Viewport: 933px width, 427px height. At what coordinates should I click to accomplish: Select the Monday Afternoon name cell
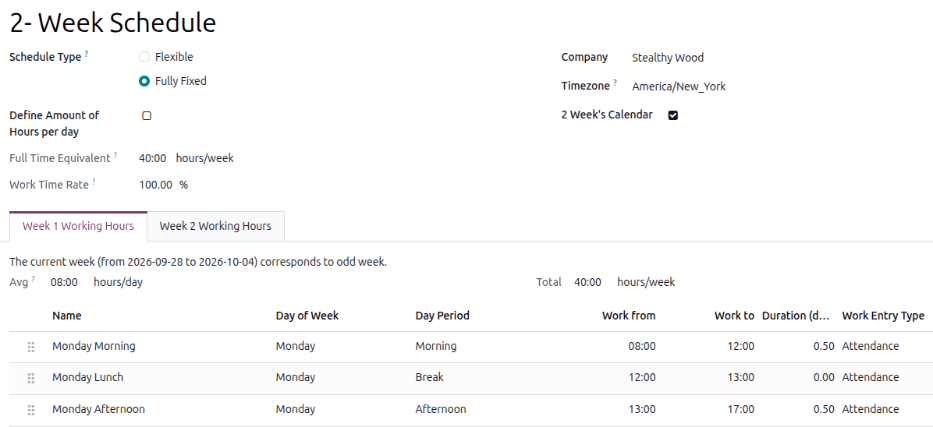(x=98, y=409)
